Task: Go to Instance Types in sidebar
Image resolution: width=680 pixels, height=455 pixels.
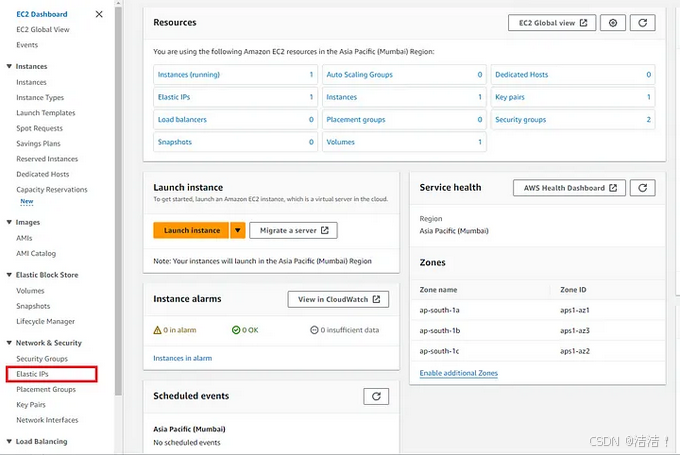Action: pyautogui.click(x=40, y=98)
